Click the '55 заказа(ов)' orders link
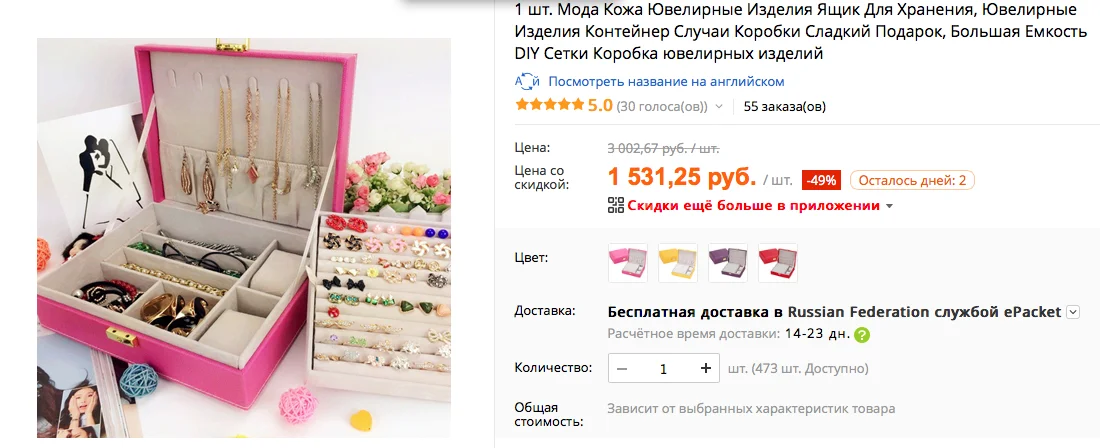Viewport: 1100px width, 448px height. point(784,107)
